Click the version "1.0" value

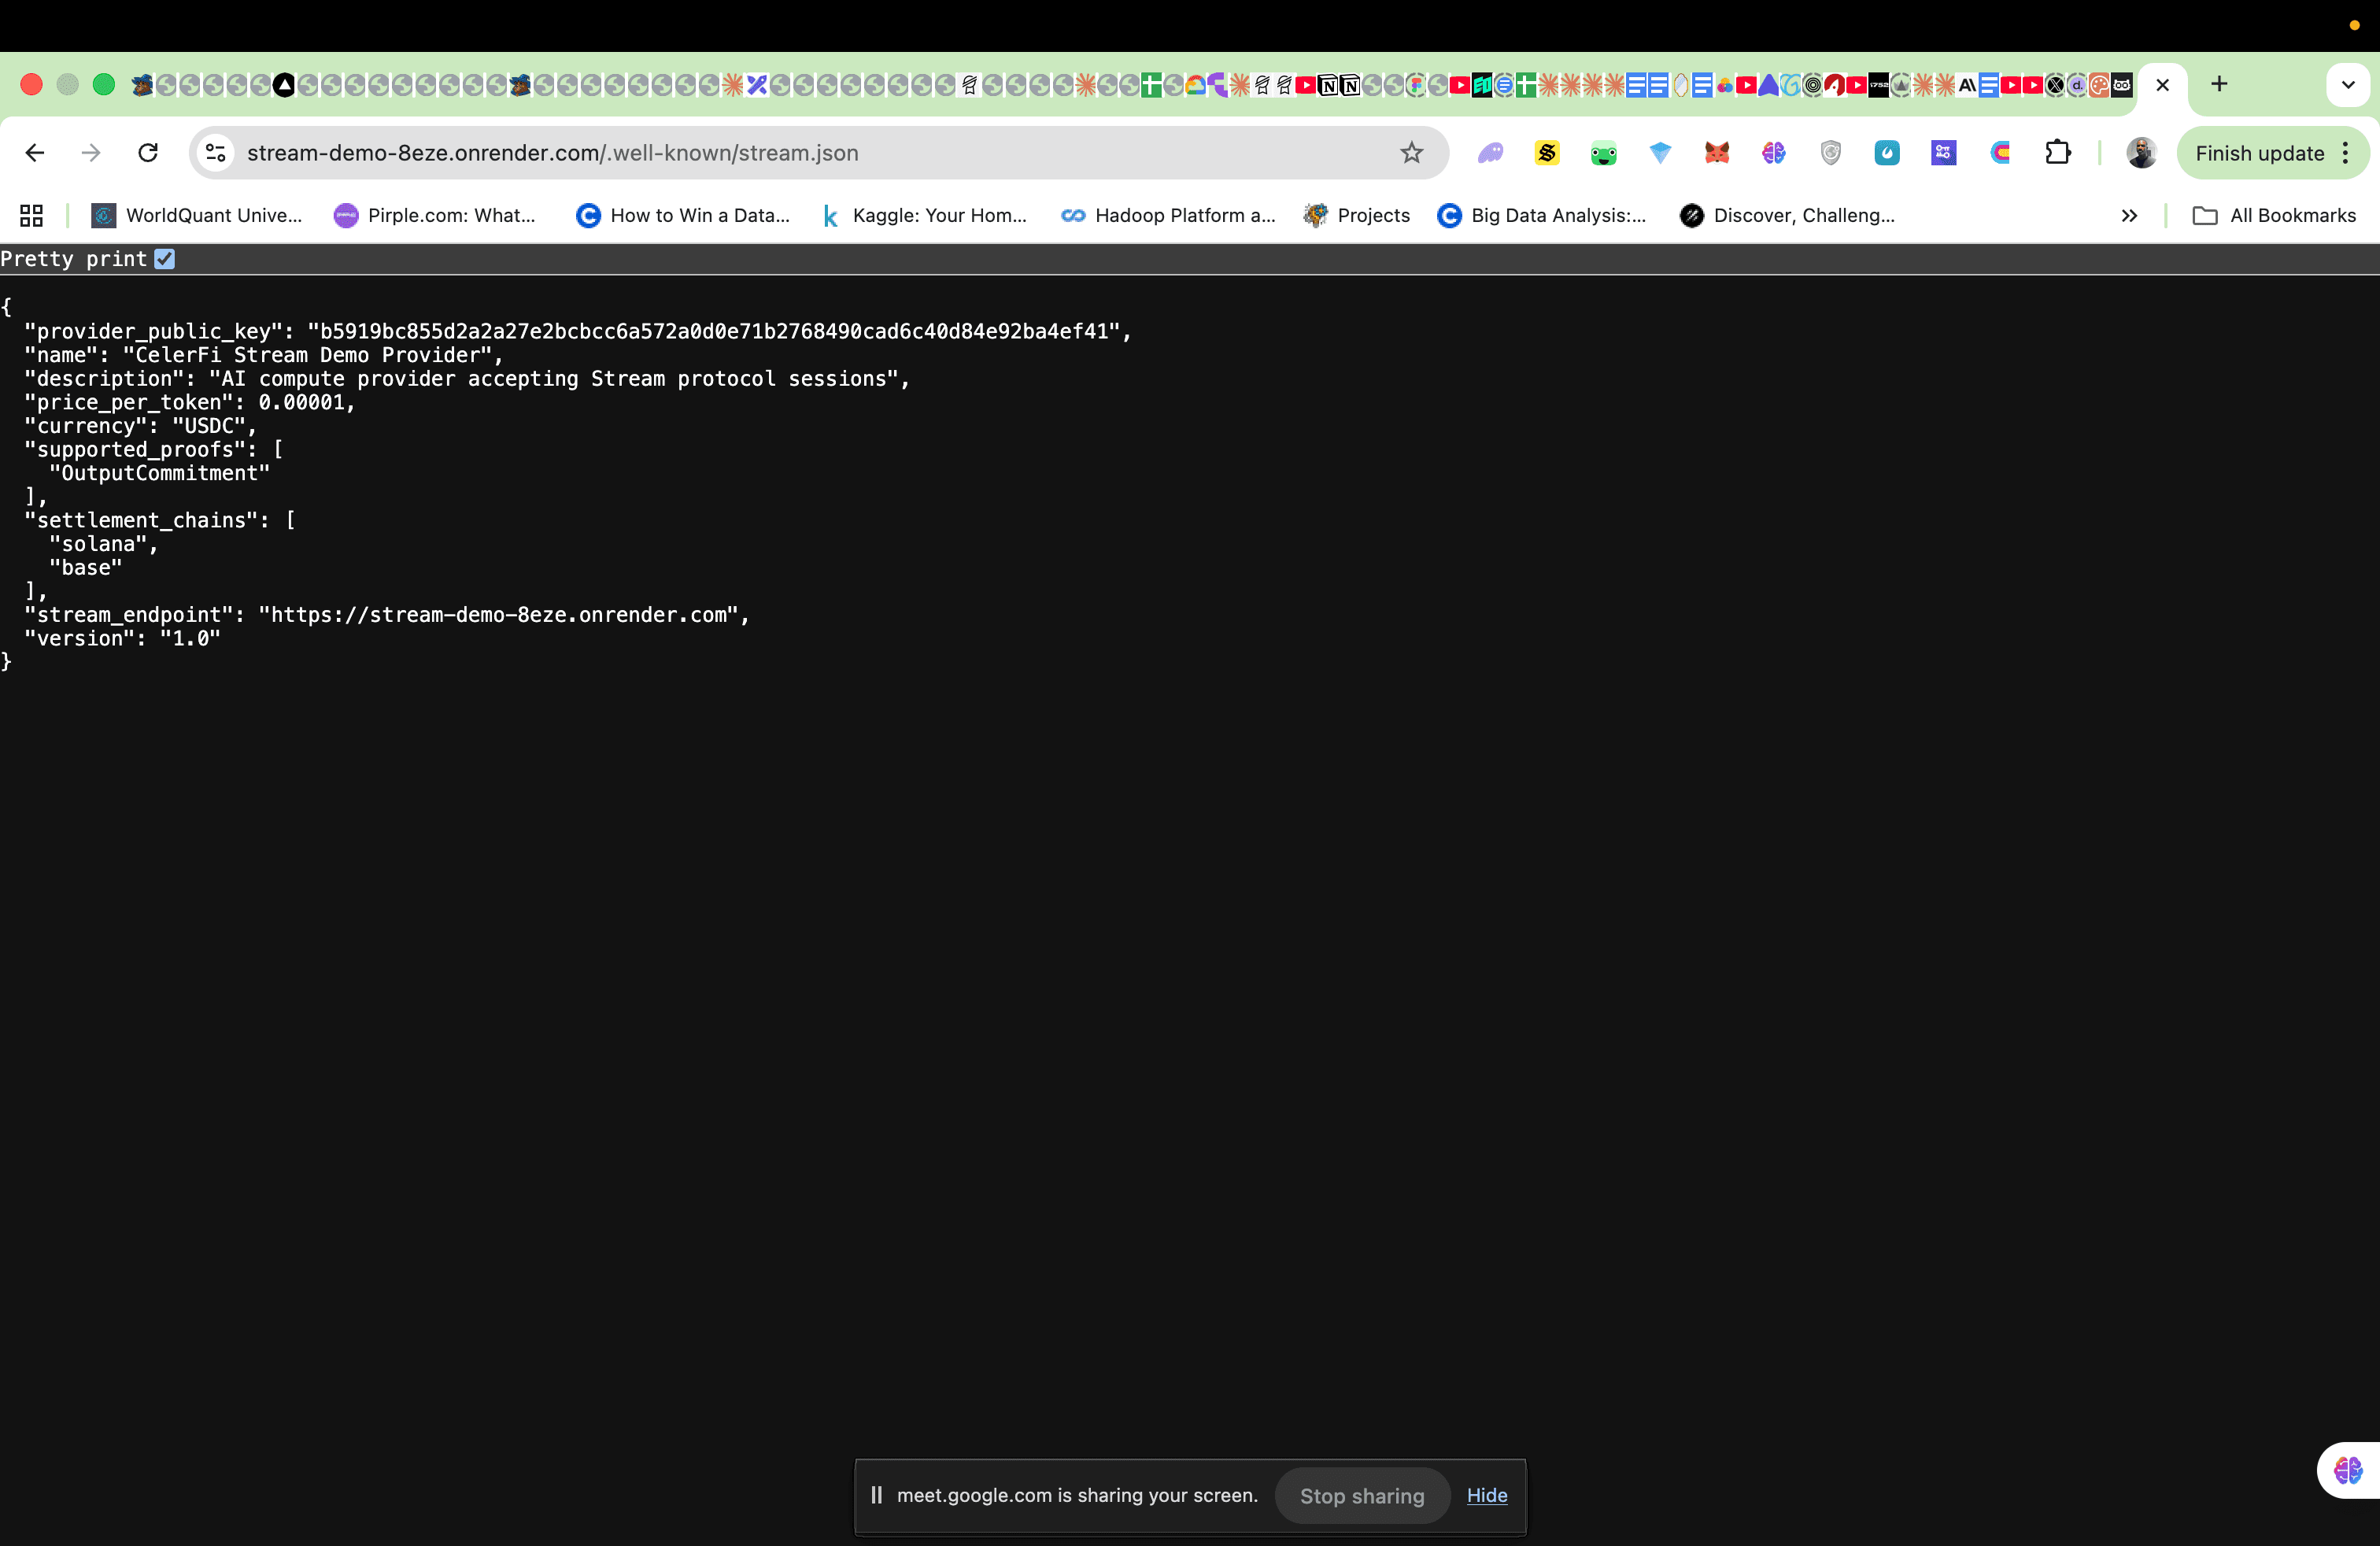coord(190,638)
